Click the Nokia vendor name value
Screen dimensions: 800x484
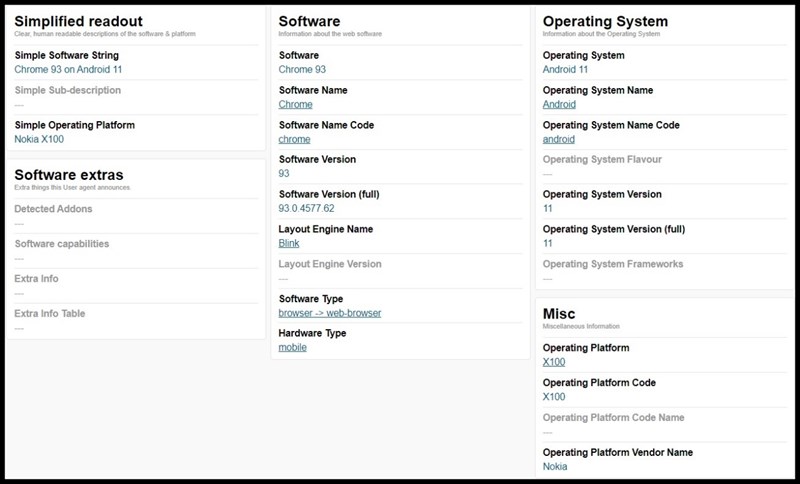point(555,467)
